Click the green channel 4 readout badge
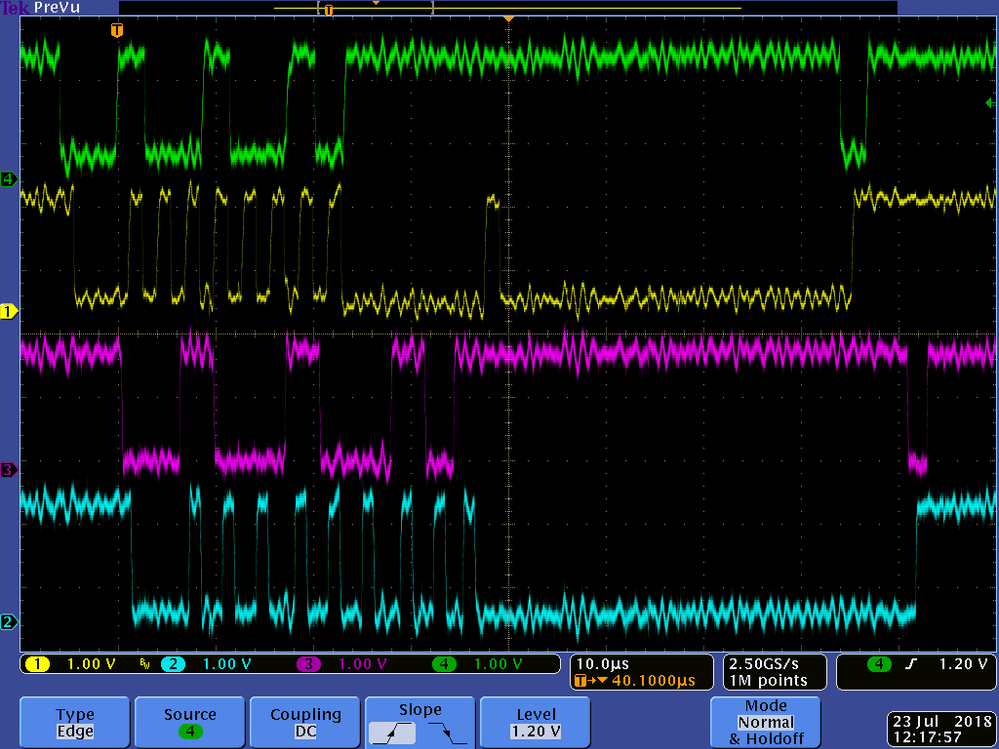 tap(444, 664)
